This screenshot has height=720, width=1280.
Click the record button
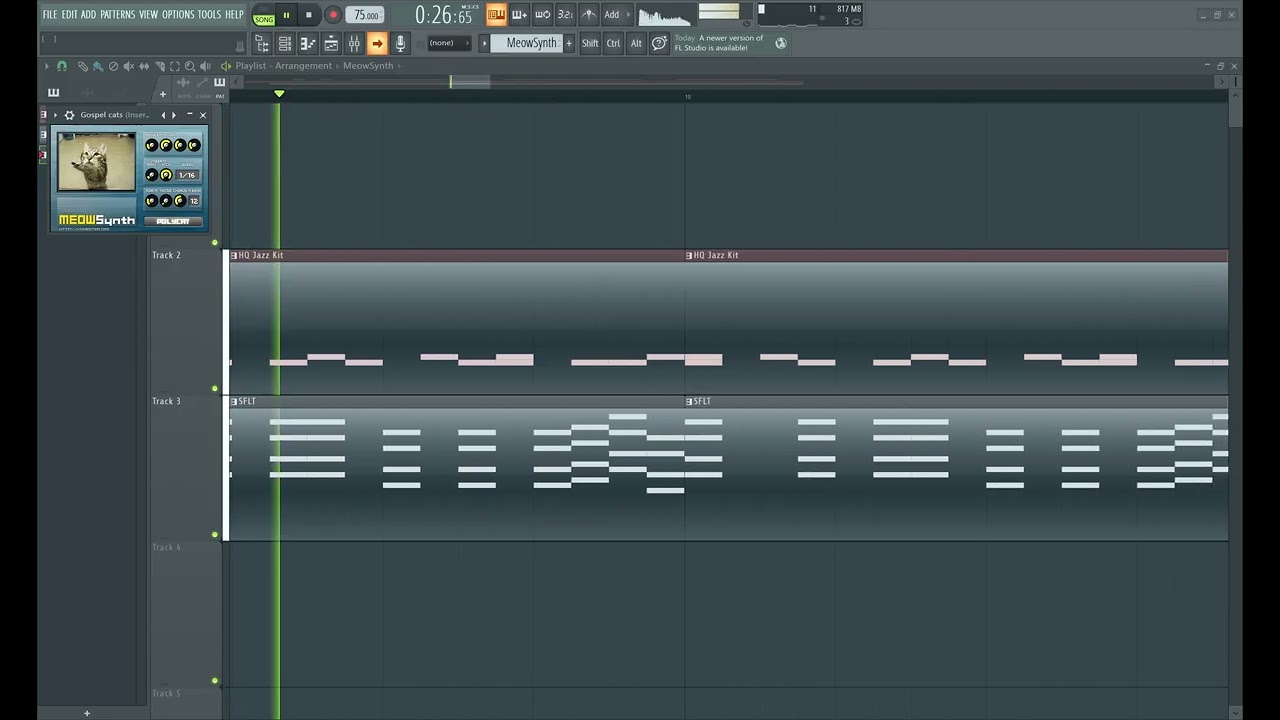pyautogui.click(x=333, y=15)
